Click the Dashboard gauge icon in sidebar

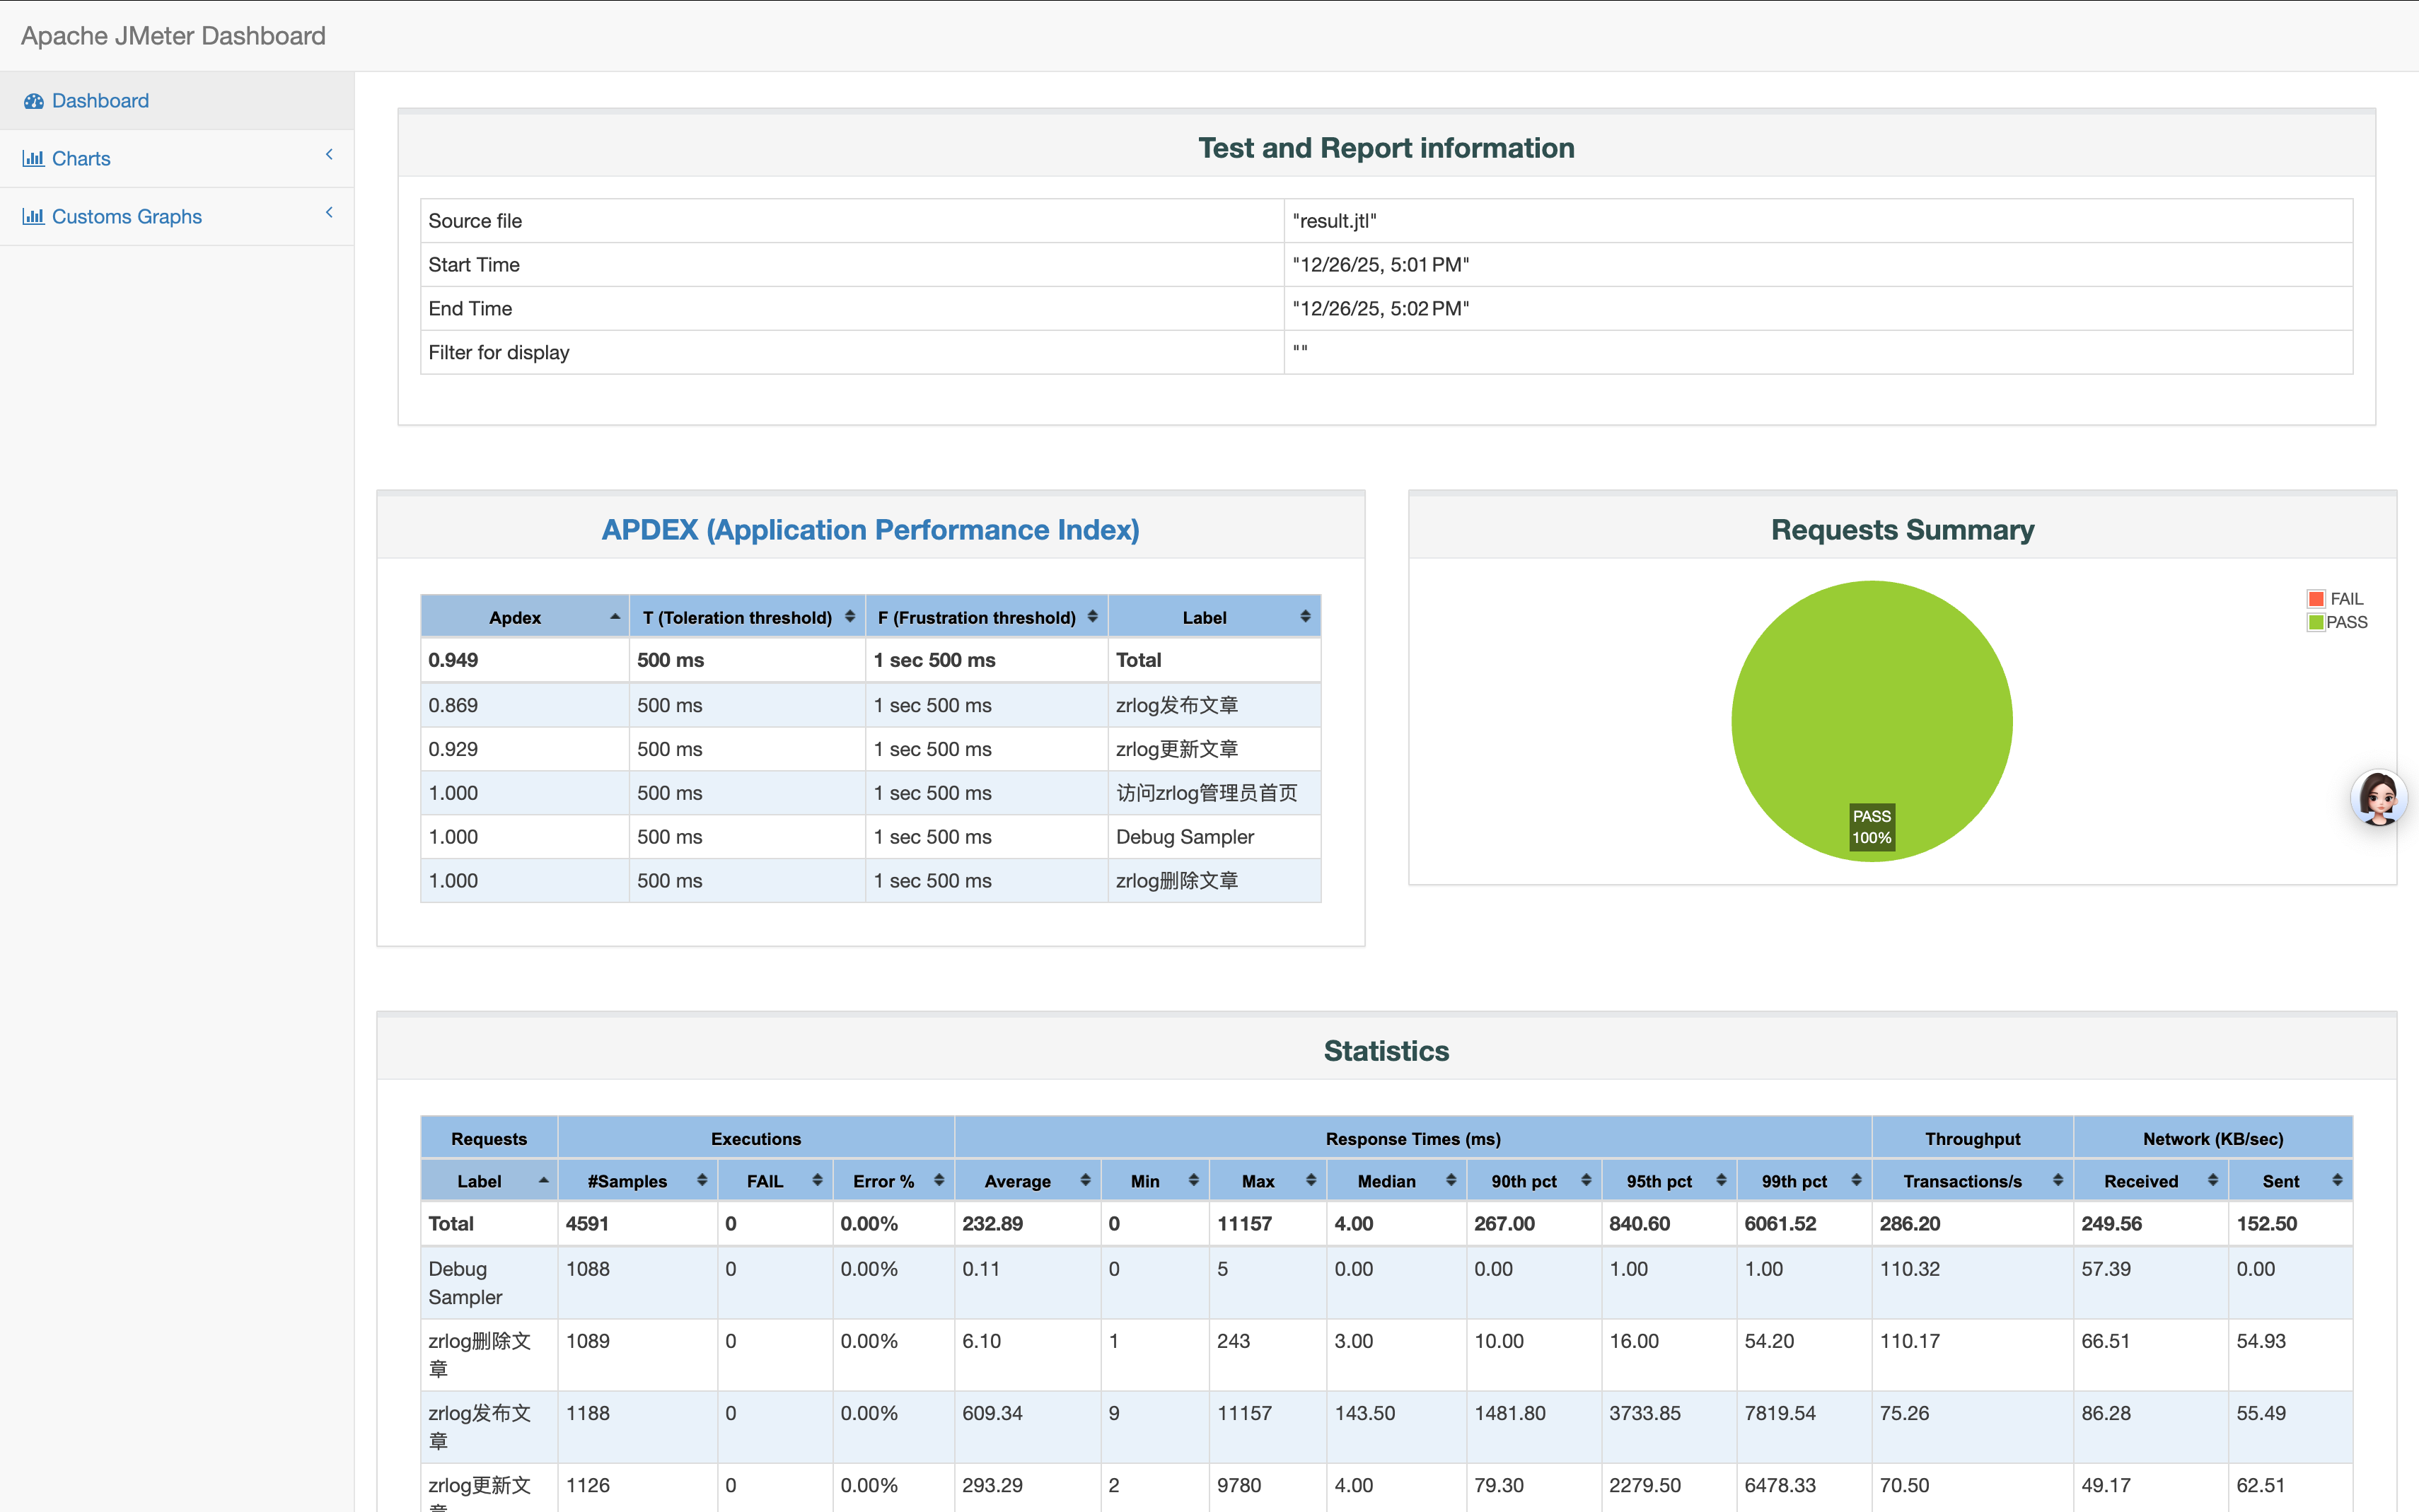click(x=34, y=101)
